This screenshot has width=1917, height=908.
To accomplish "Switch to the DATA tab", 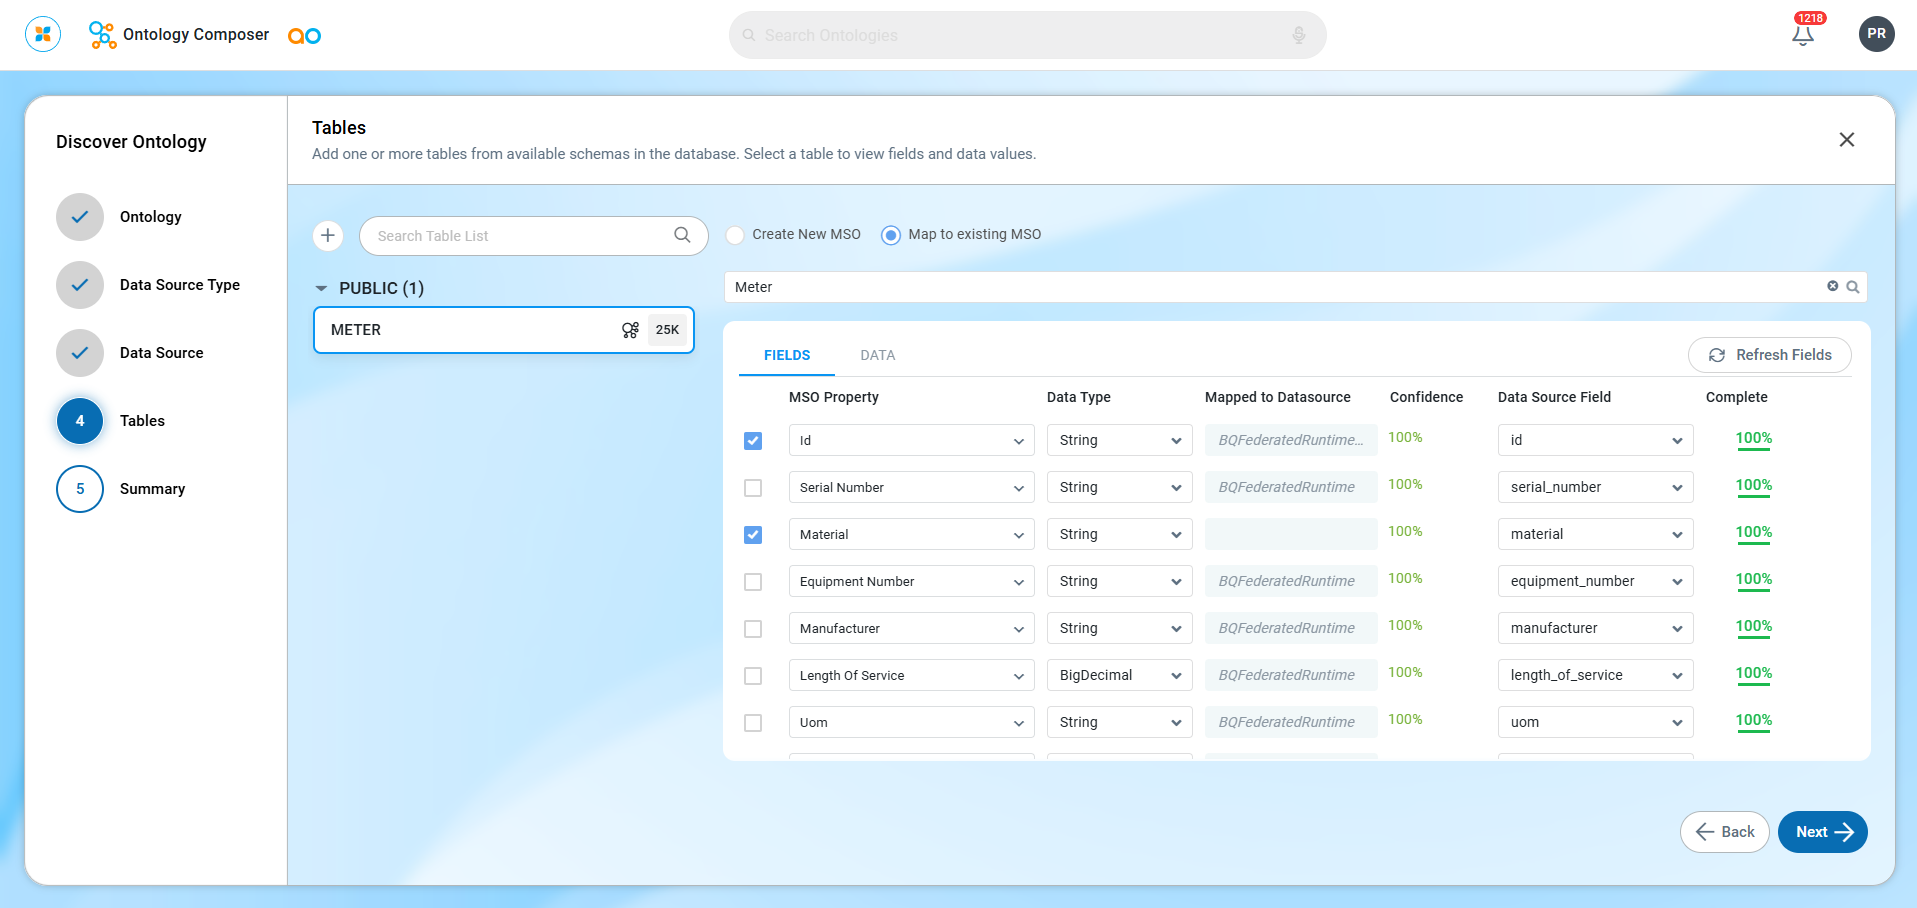I will [877, 355].
